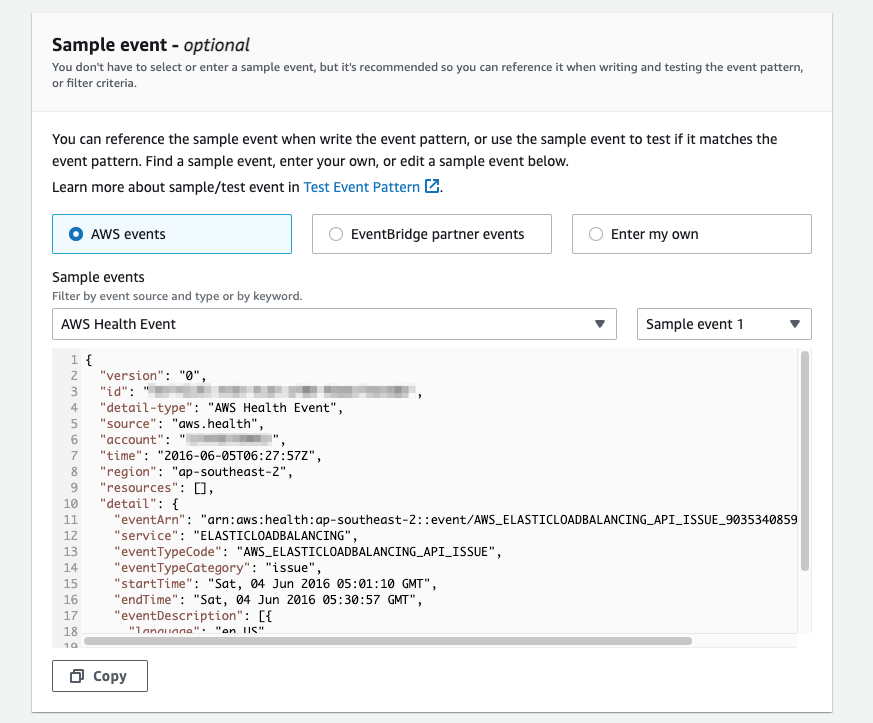This screenshot has height=723, width=873.
Task: Open the Test Event Pattern link
Action: 361,187
